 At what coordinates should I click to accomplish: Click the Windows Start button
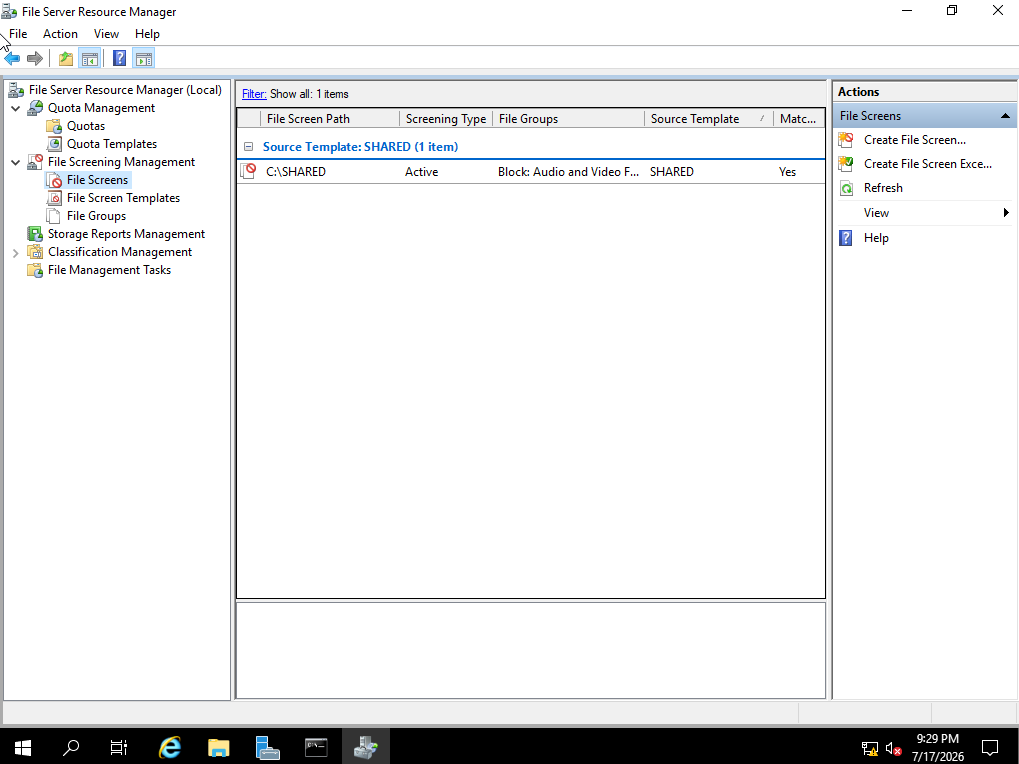[23, 747]
